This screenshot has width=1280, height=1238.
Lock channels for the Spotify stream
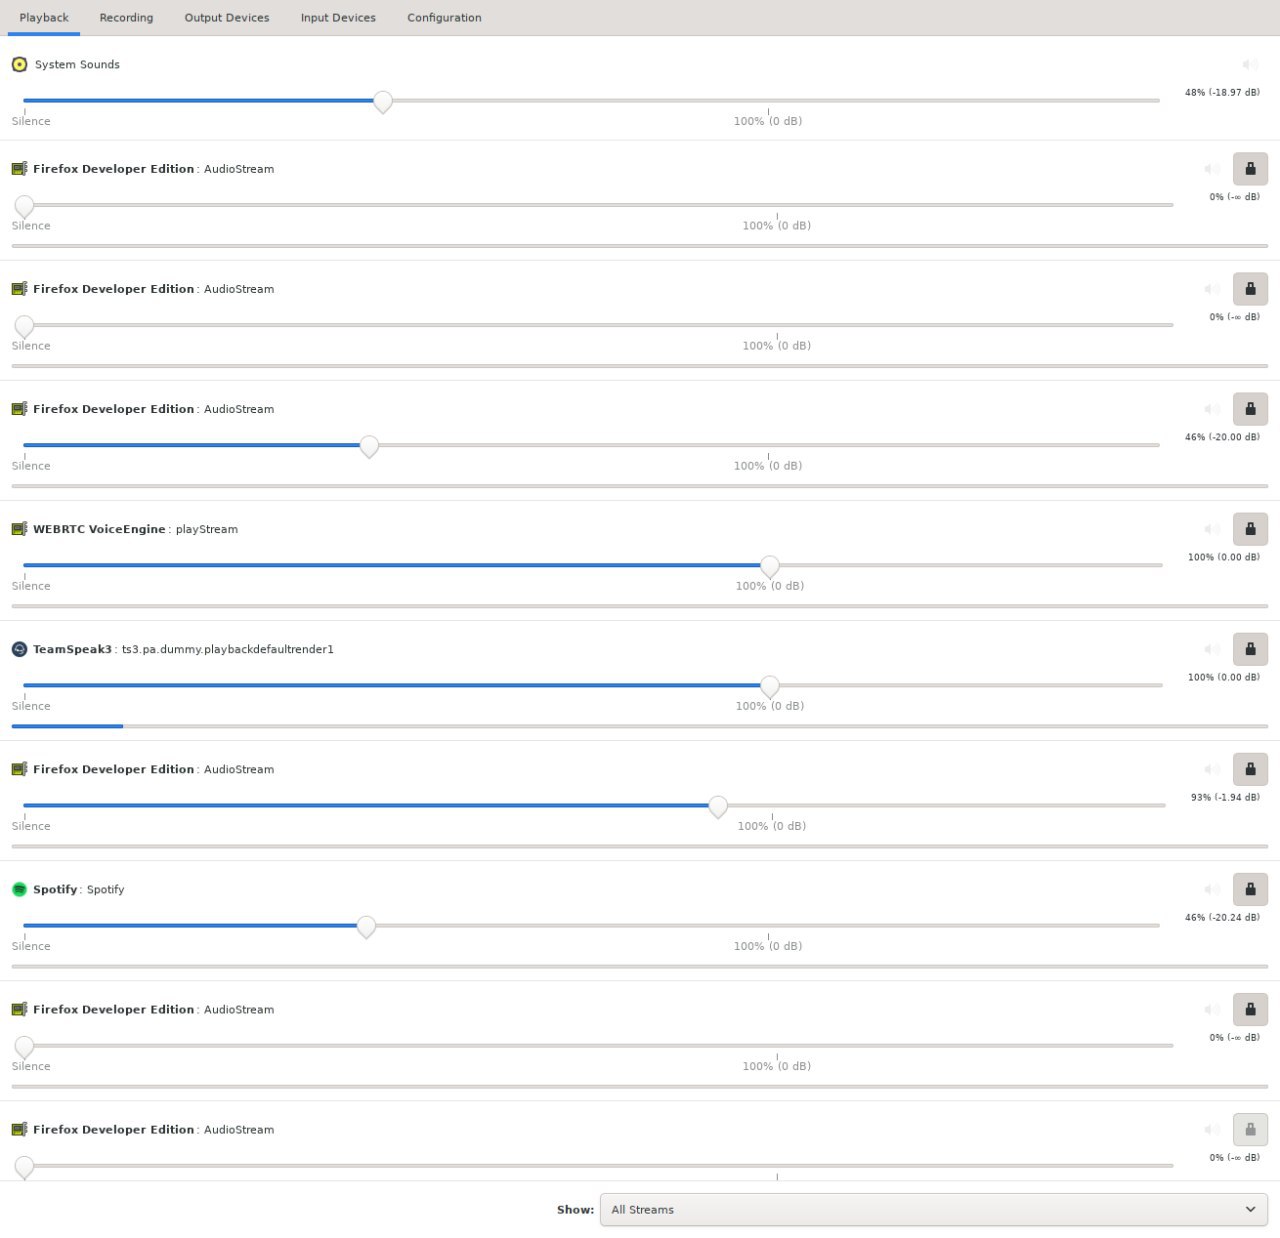pos(1250,889)
